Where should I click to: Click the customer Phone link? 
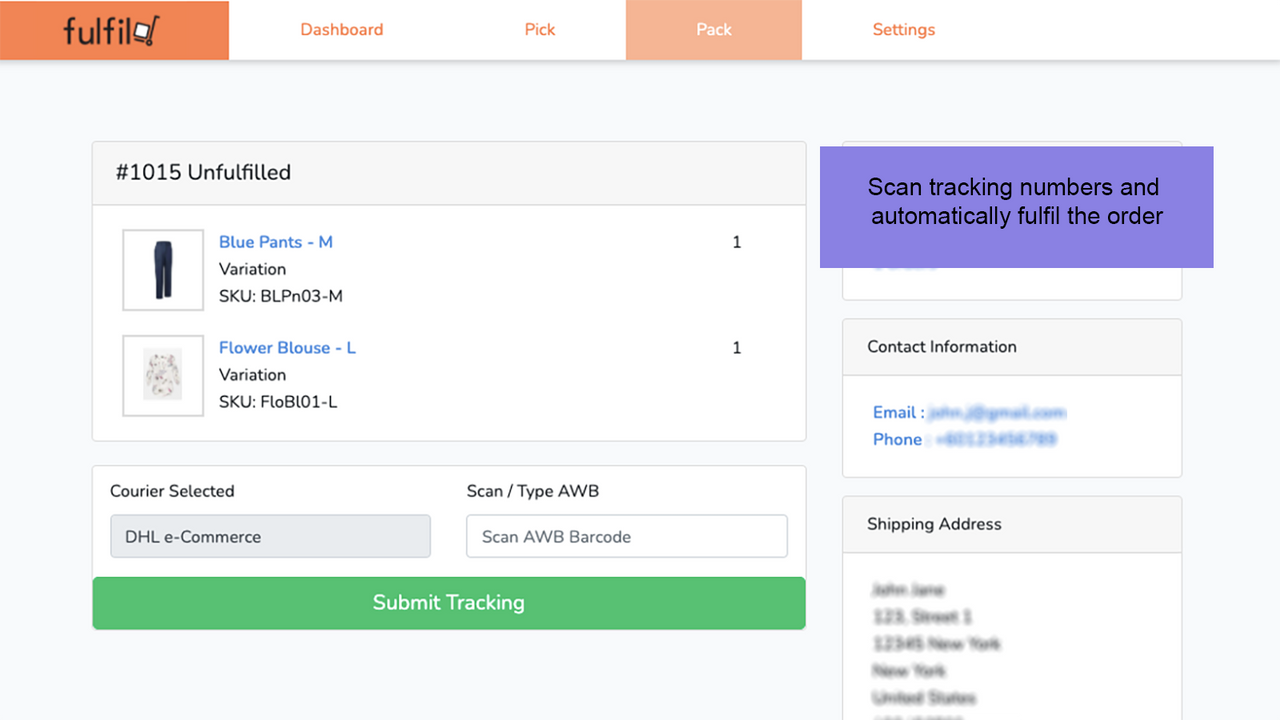tap(965, 439)
